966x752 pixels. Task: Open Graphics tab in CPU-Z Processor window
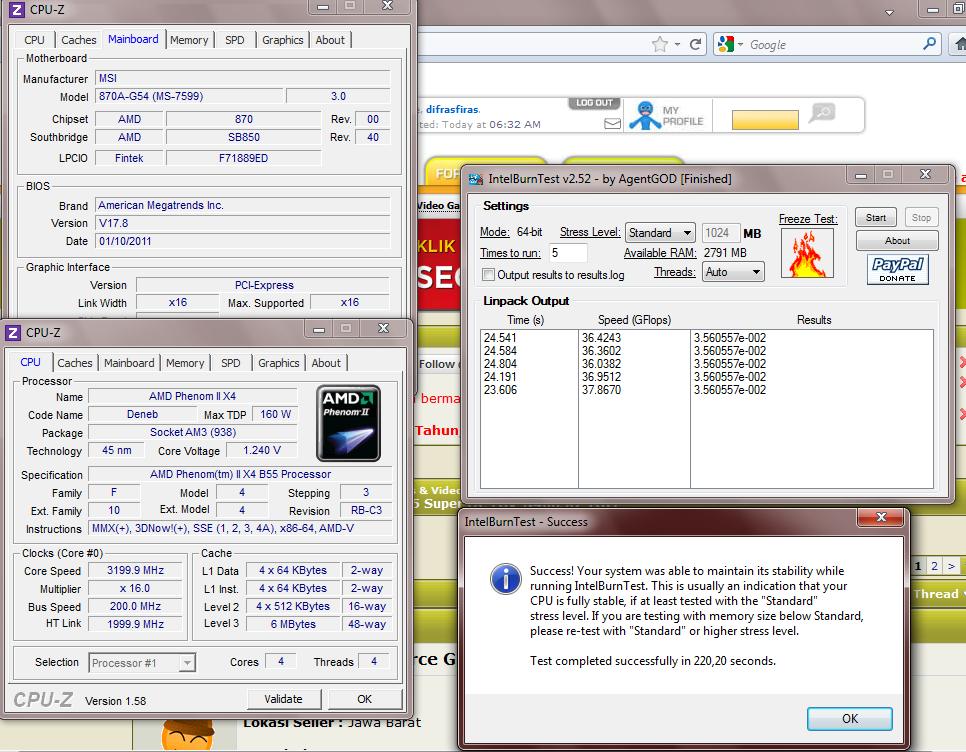[278, 363]
